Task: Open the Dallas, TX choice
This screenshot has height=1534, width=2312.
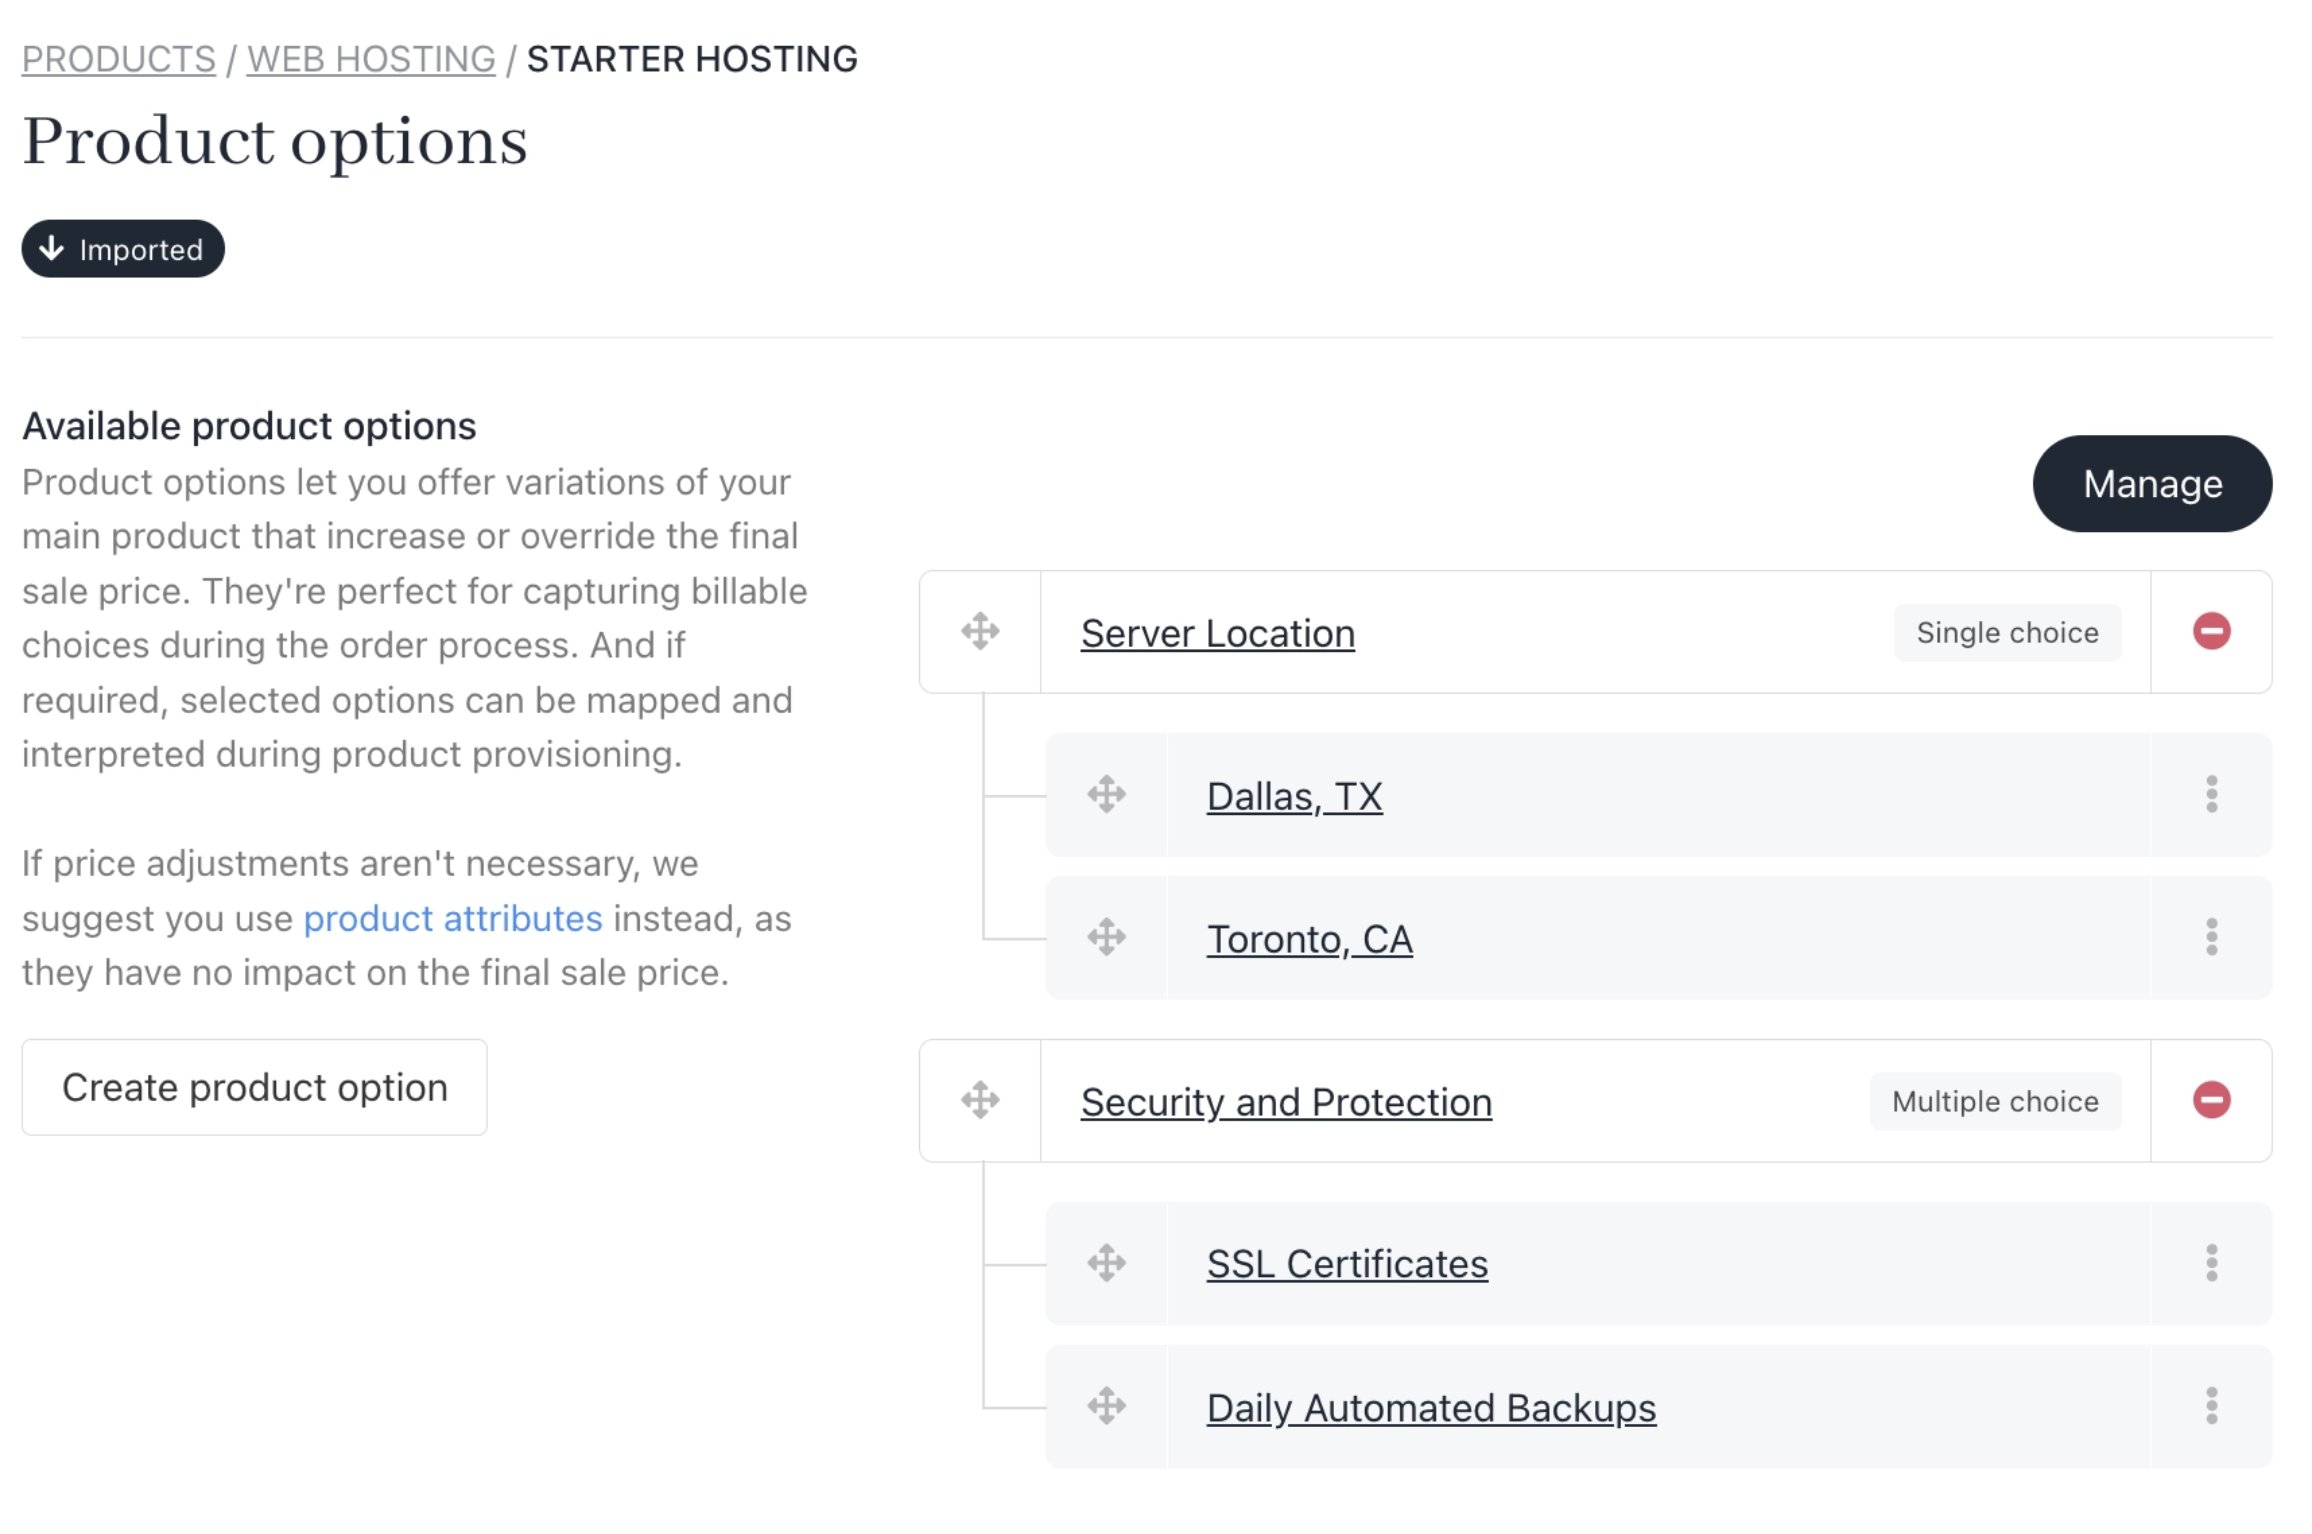Action: [1294, 796]
